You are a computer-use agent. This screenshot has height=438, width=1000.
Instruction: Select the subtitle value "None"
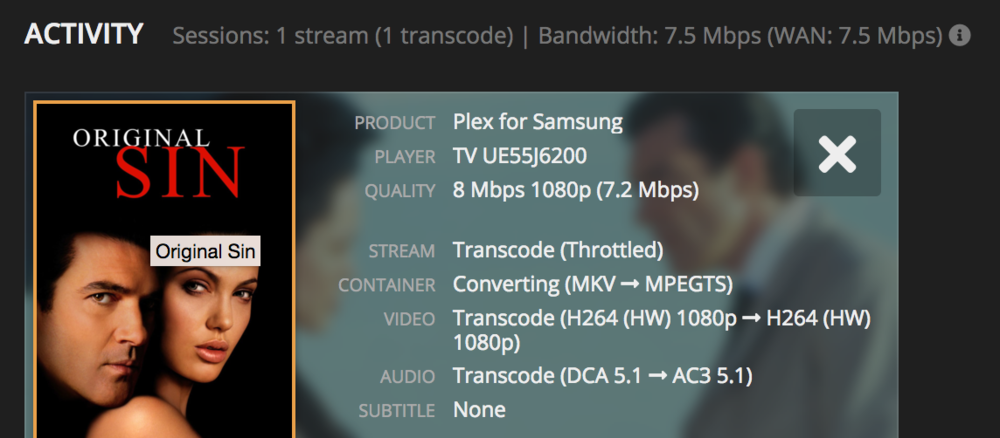point(479,410)
